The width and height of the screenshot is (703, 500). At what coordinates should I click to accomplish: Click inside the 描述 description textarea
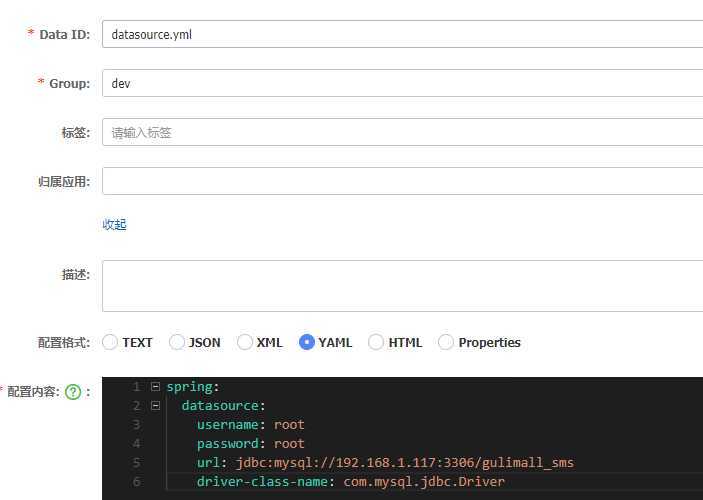click(400, 286)
